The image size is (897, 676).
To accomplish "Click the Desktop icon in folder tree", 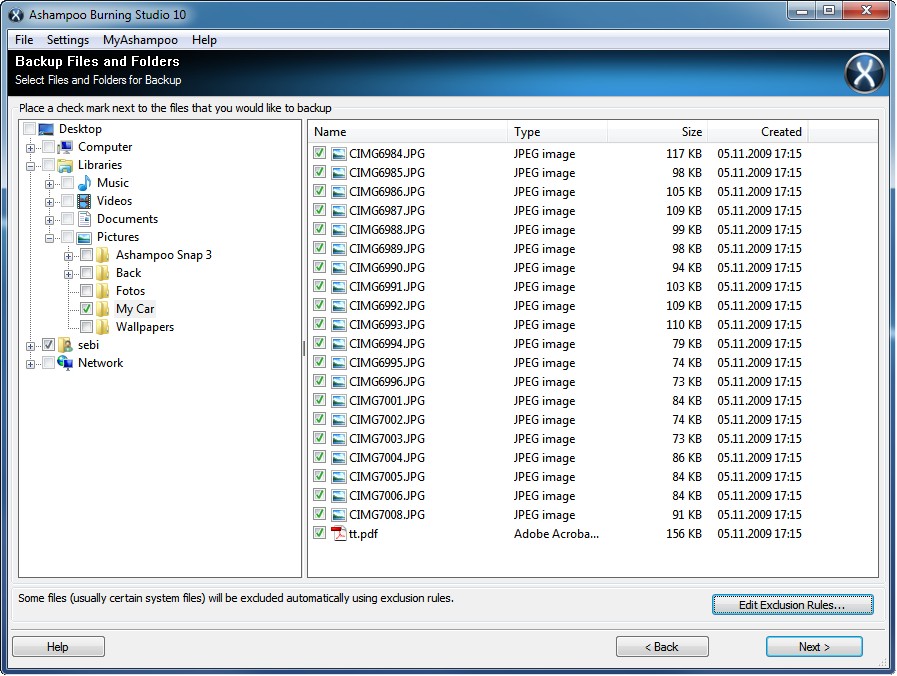I will [x=46, y=129].
